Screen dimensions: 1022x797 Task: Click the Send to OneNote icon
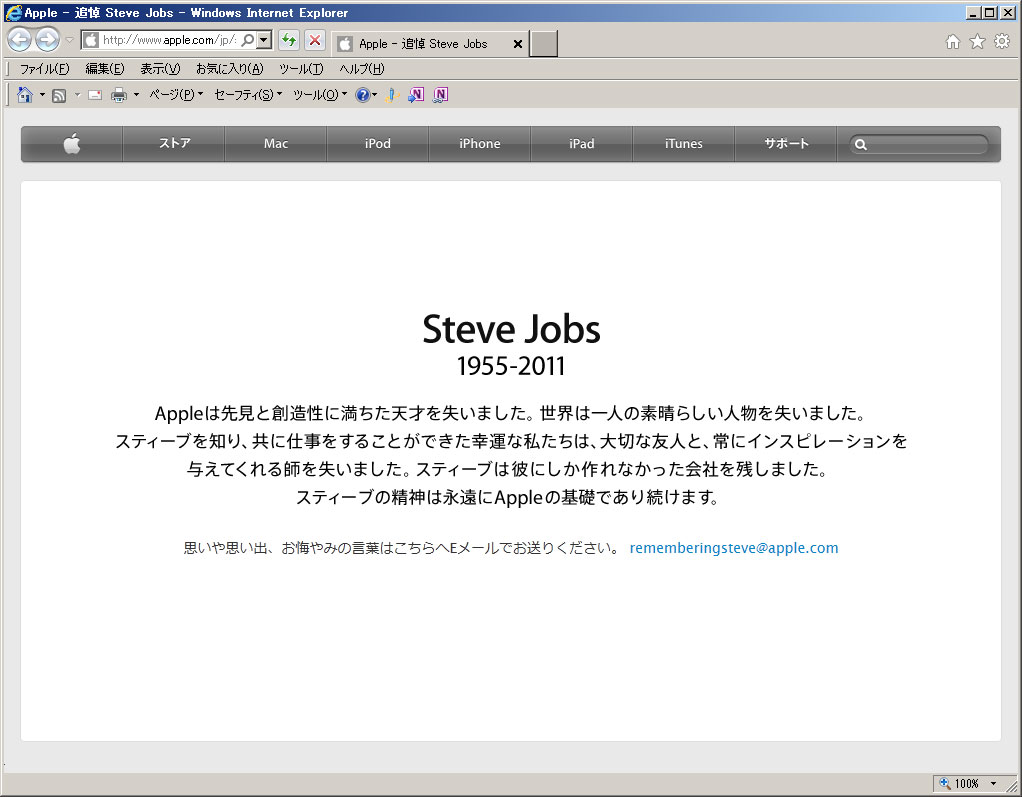pos(416,95)
